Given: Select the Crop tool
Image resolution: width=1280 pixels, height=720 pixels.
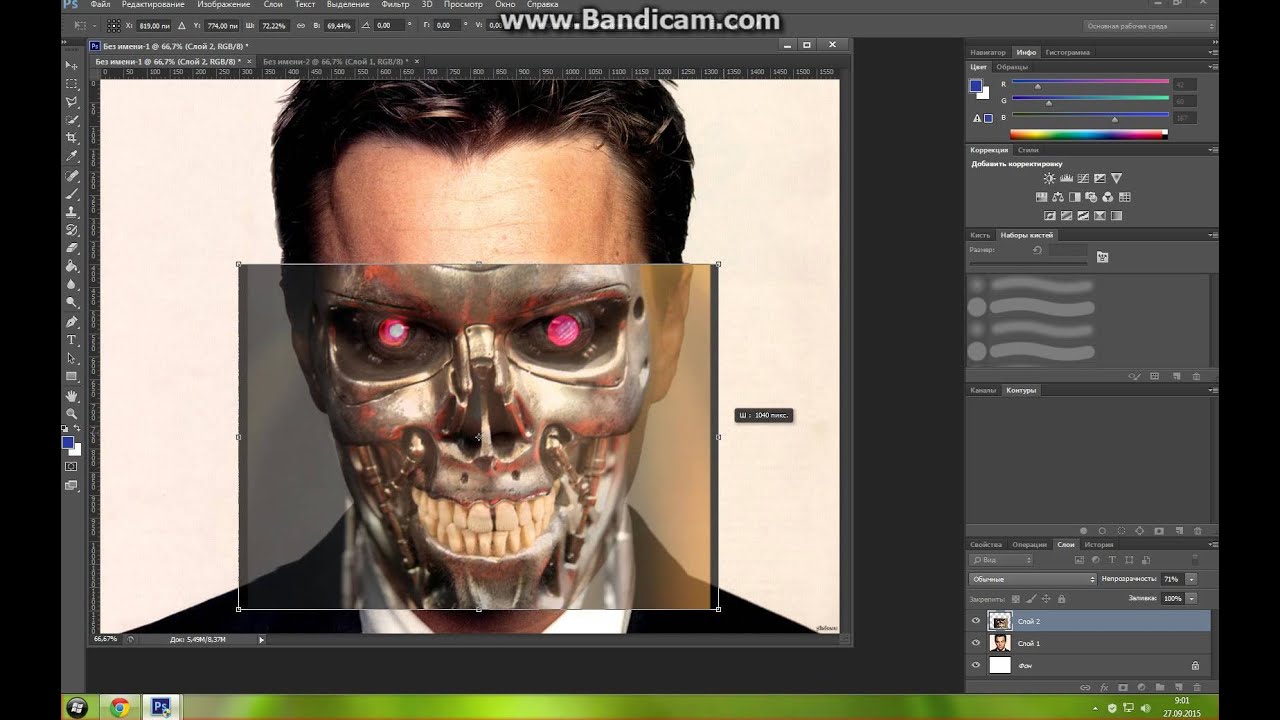Looking at the screenshot, I should click(x=72, y=138).
